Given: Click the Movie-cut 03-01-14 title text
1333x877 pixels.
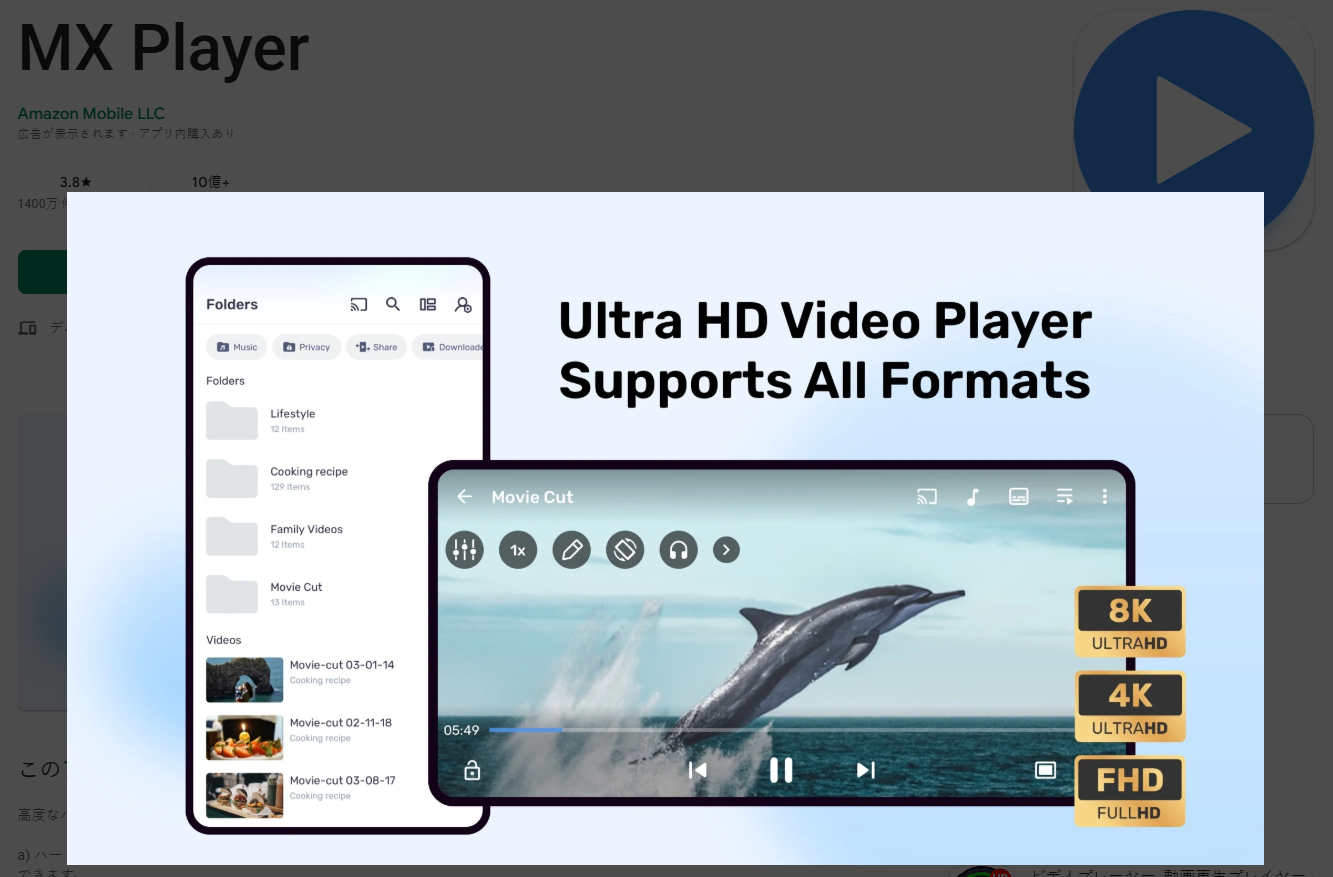Looking at the screenshot, I should click(342, 665).
